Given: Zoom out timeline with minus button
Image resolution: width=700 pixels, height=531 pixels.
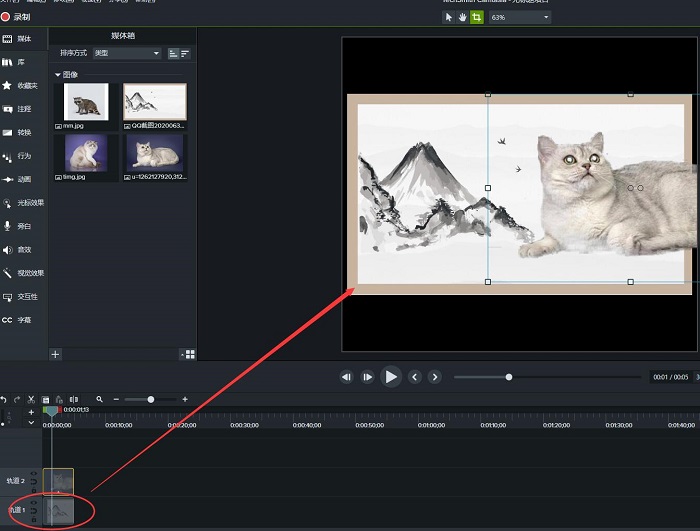Looking at the screenshot, I should point(116,399).
